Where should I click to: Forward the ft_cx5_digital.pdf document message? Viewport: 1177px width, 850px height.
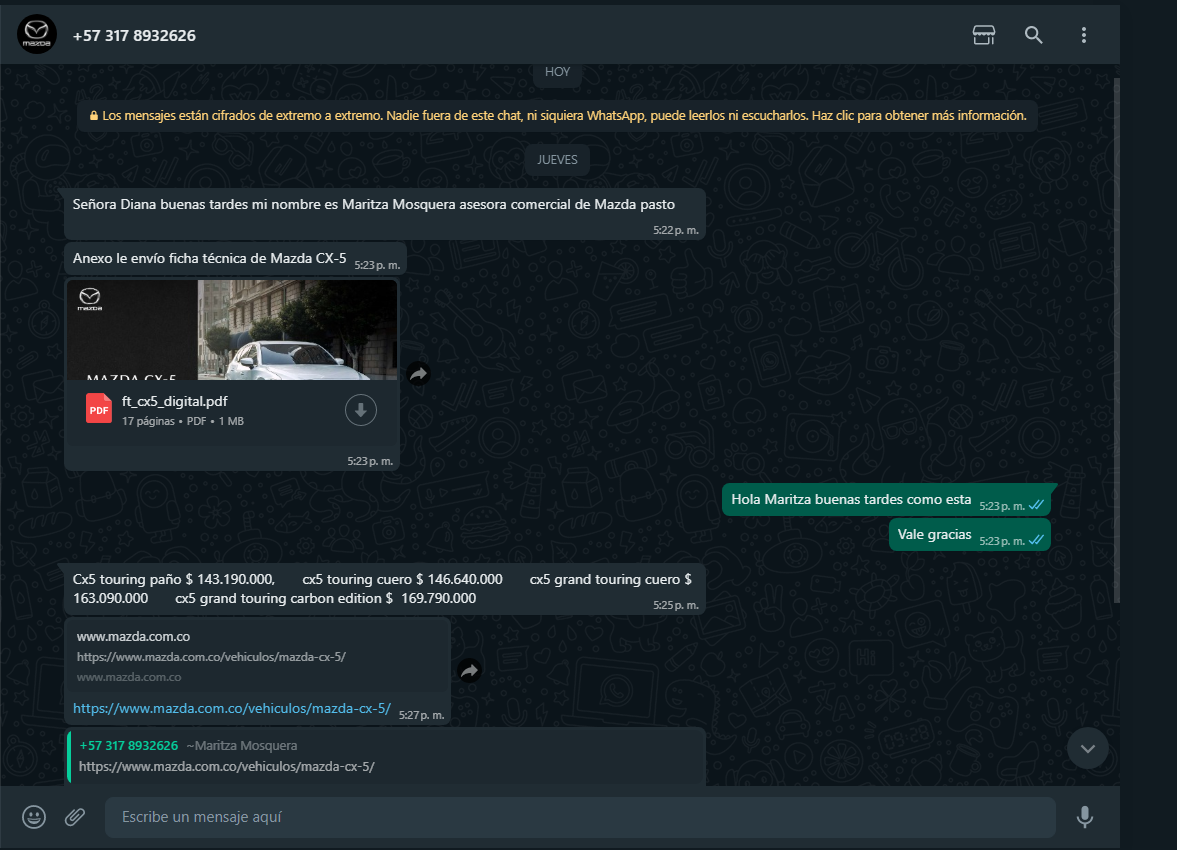[418, 373]
